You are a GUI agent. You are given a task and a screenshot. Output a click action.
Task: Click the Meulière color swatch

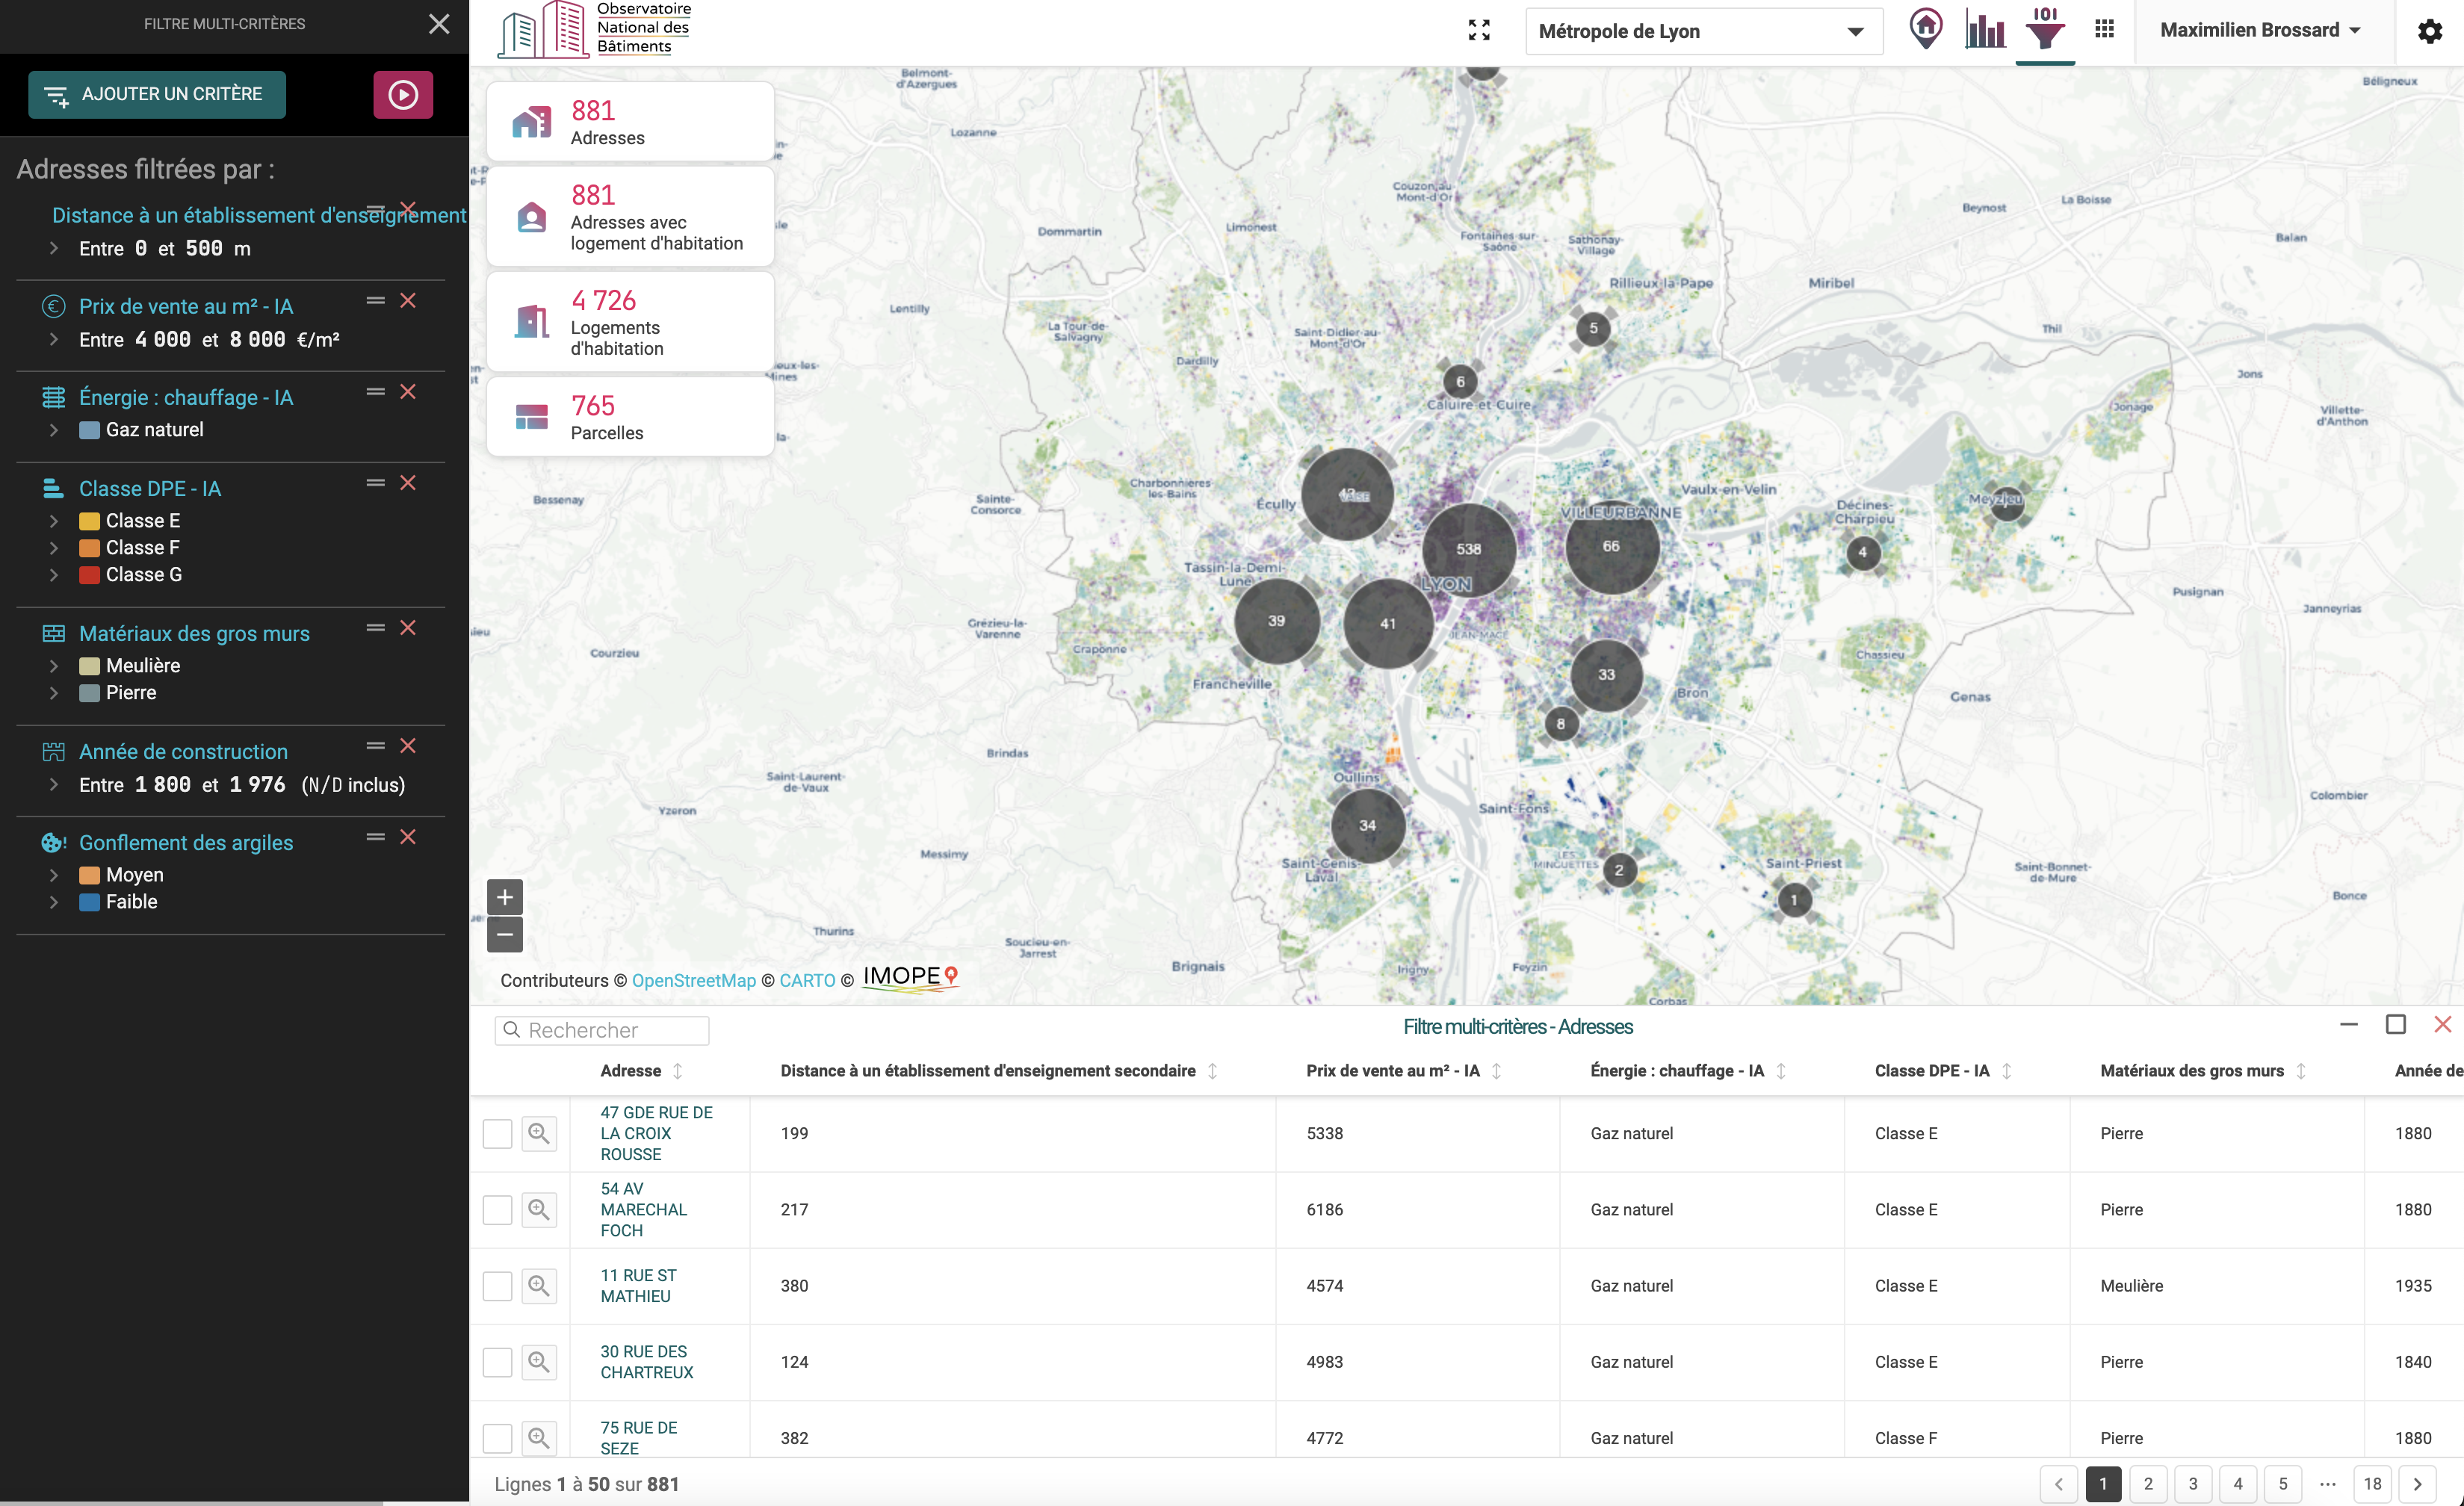89,666
